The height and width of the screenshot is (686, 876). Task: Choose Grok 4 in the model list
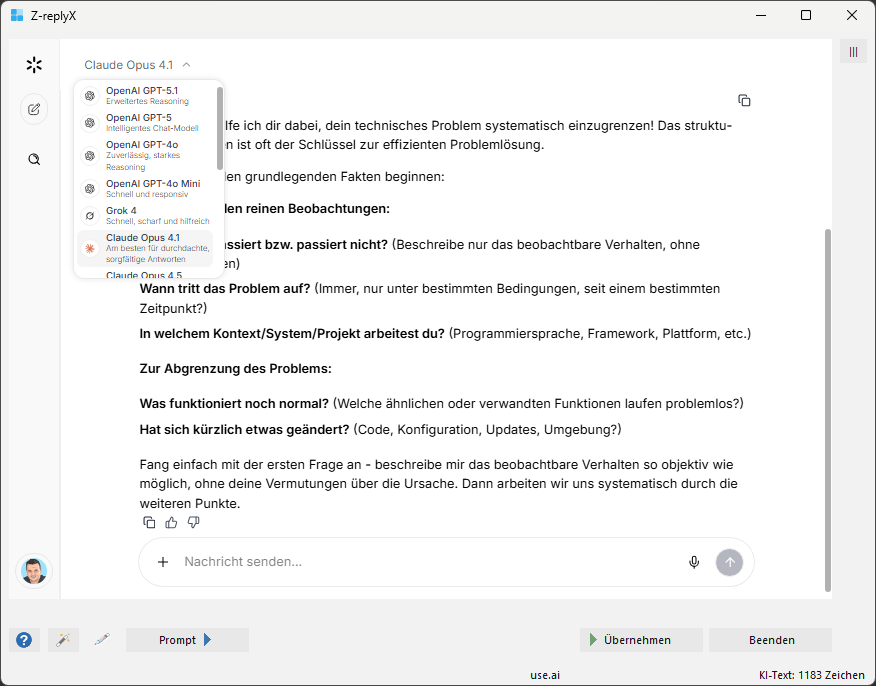click(x=145, y=215)
